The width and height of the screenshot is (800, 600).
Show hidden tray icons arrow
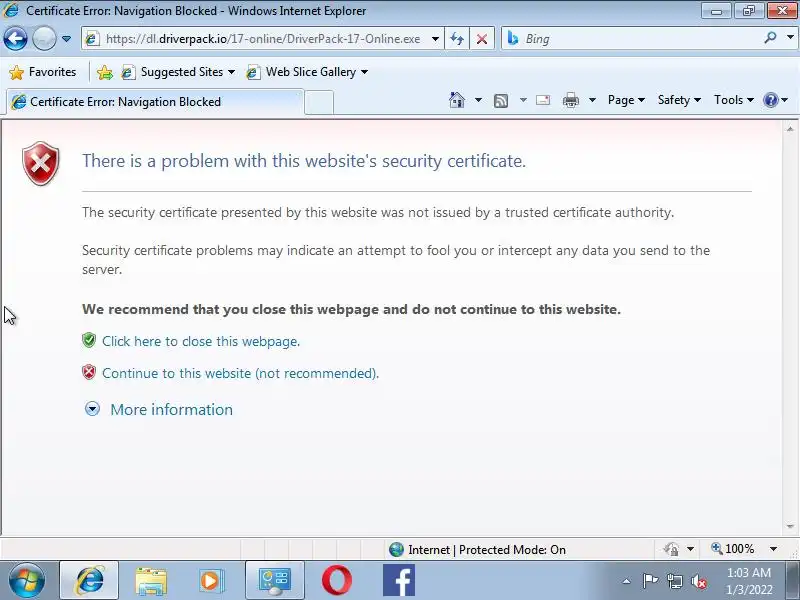click(x=627, y=581)
